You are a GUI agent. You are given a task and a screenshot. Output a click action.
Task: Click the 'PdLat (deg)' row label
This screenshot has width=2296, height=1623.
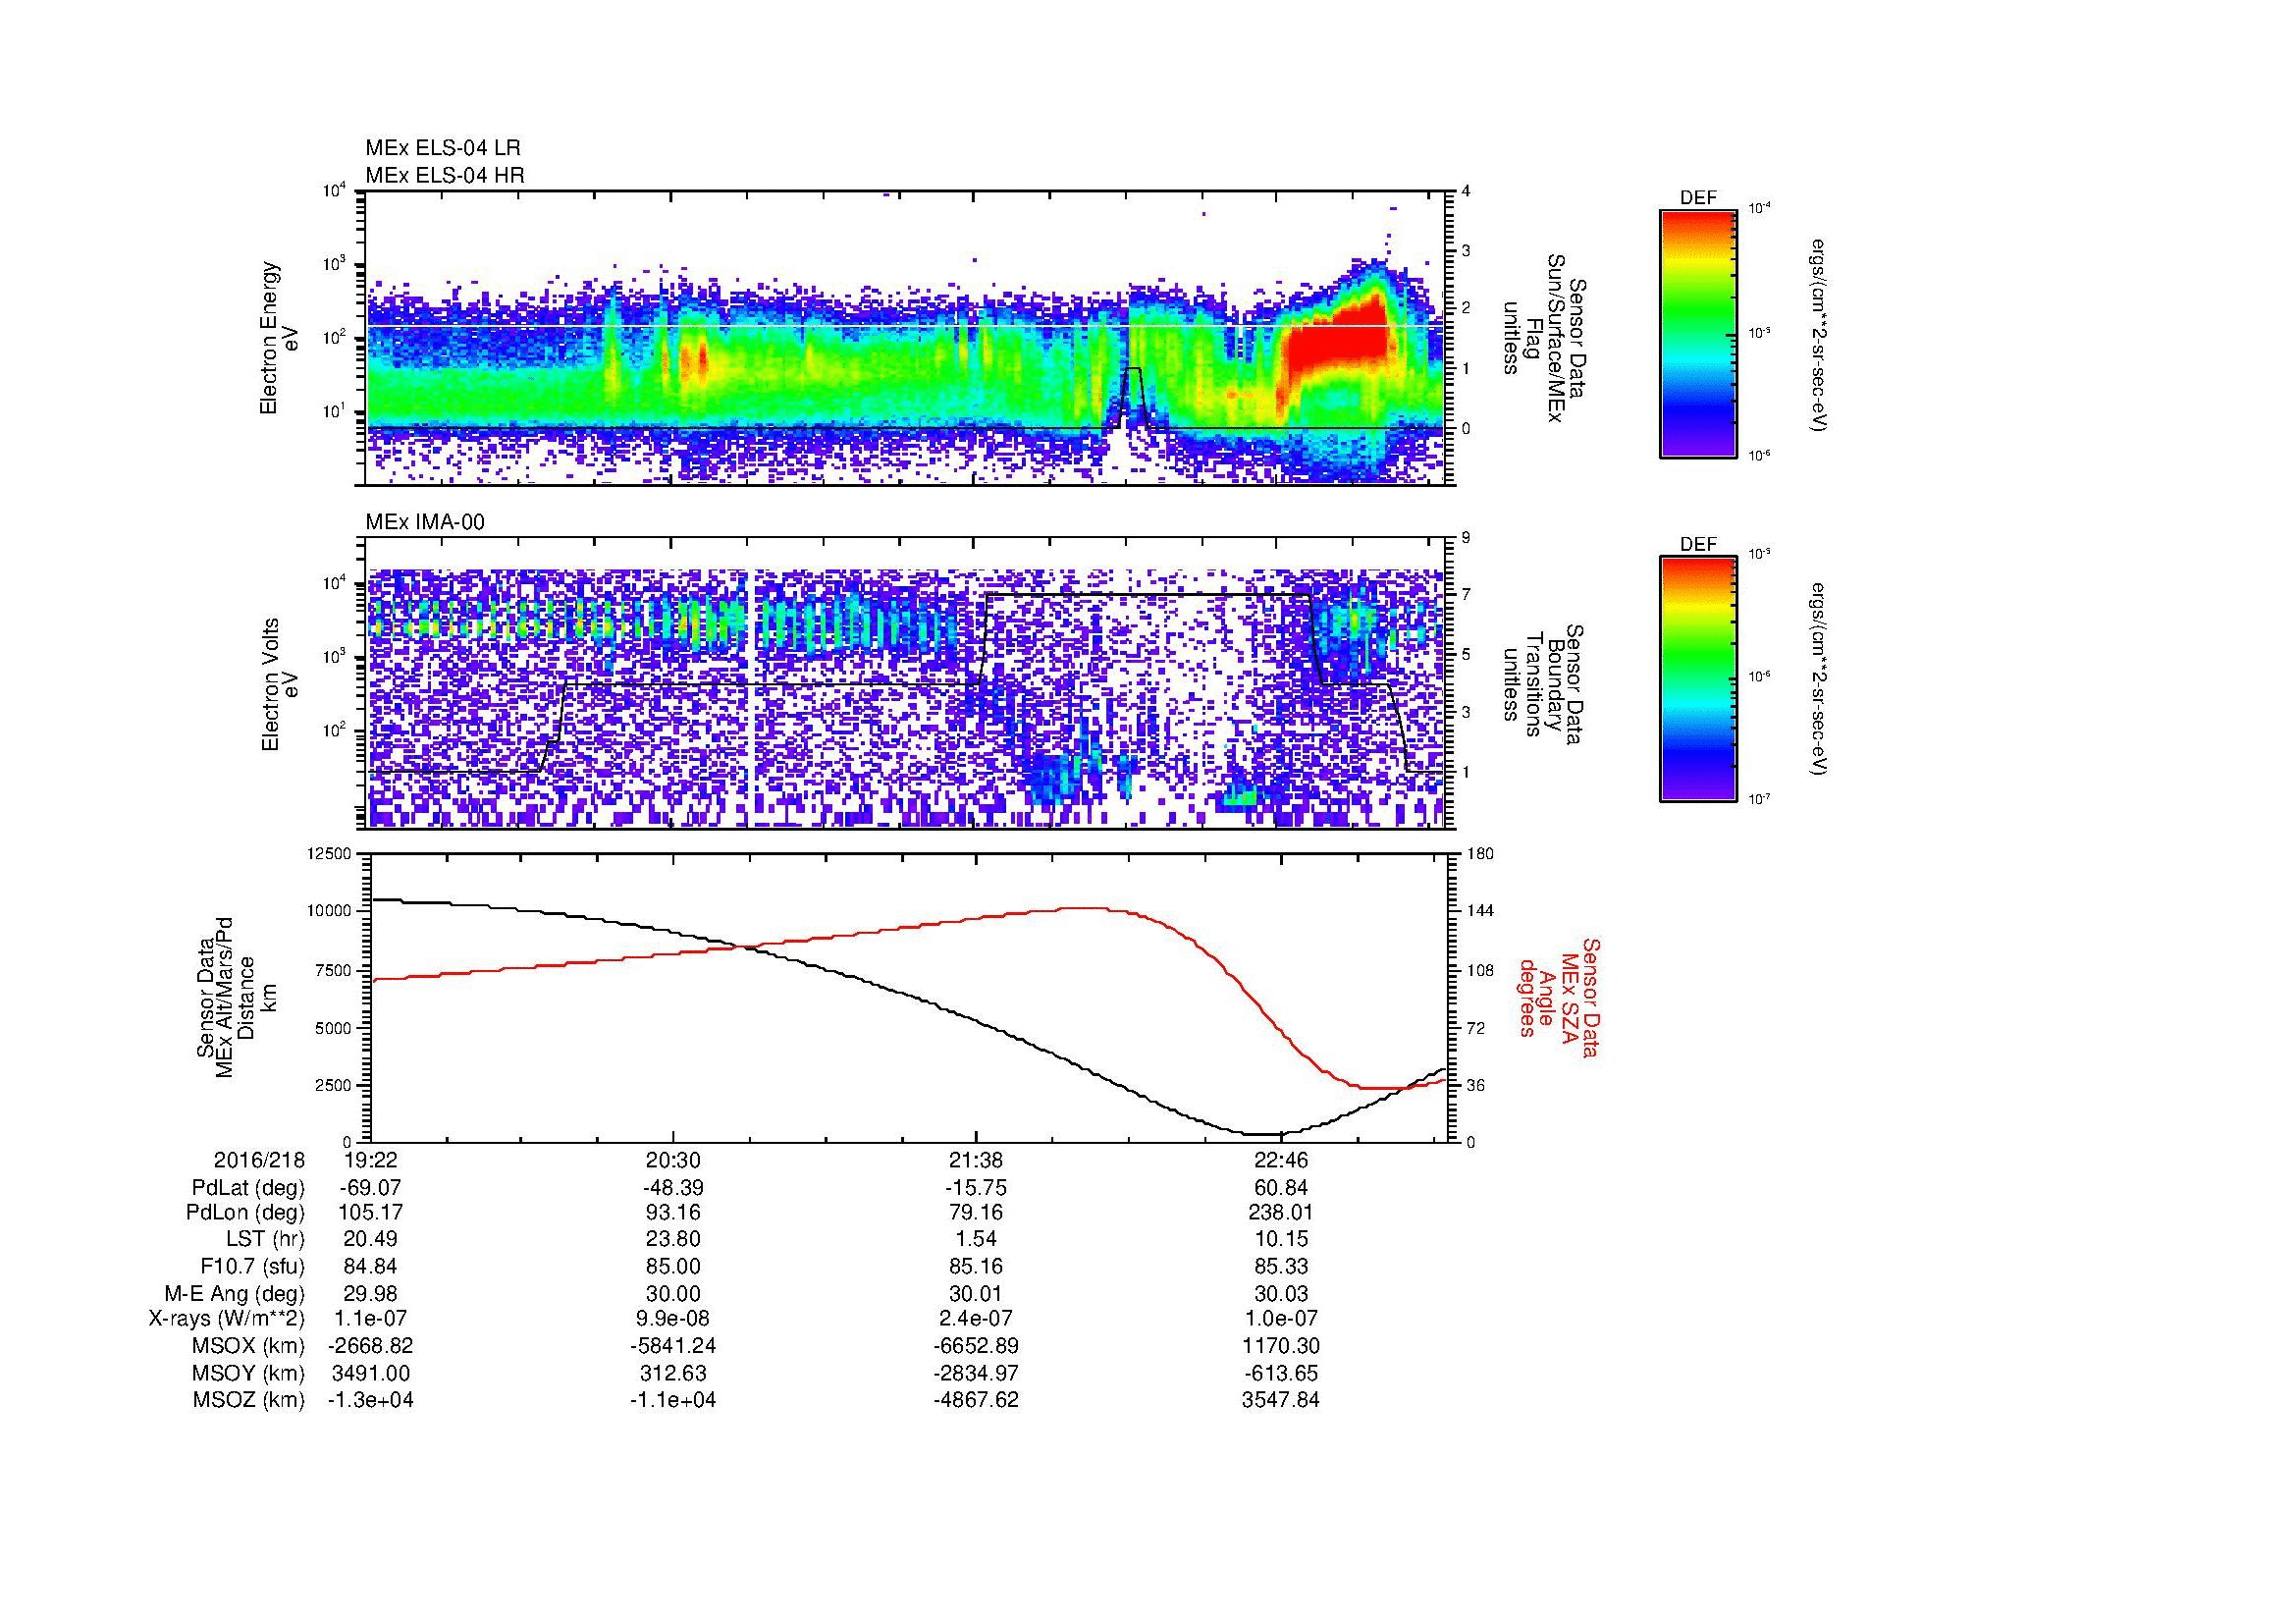pos(248,1188)
